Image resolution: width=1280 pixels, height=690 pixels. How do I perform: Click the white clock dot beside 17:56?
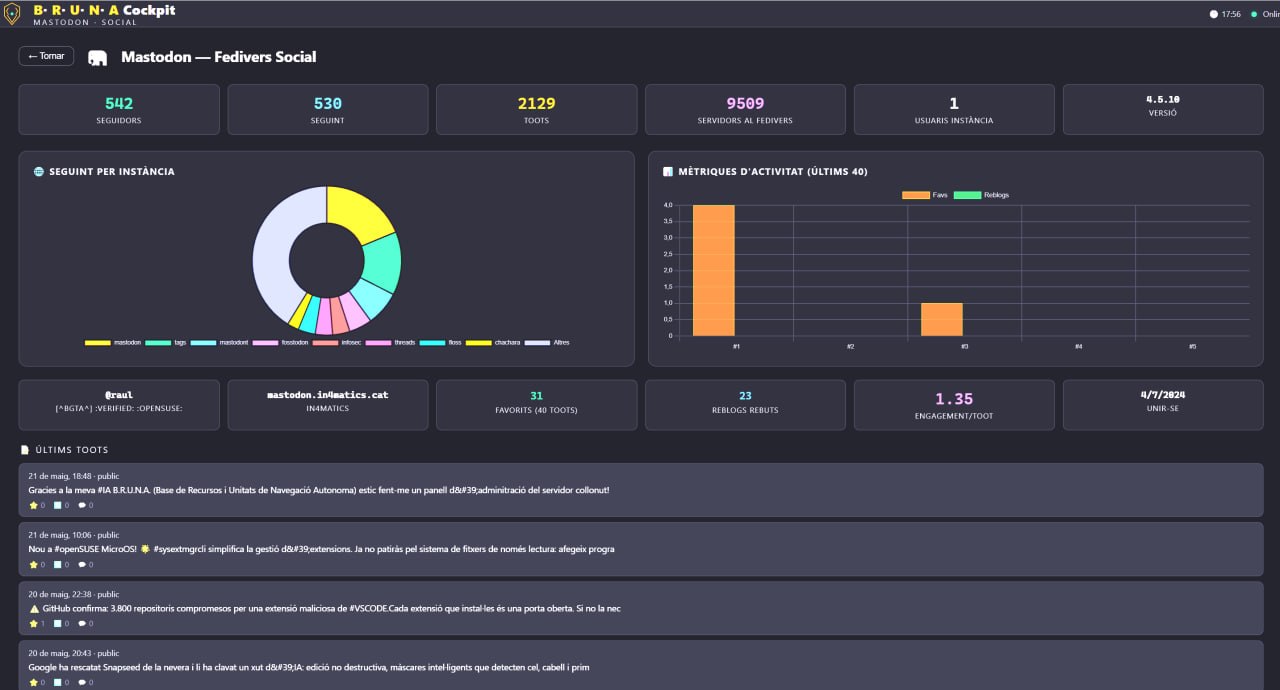click(x=1214, y=14)
